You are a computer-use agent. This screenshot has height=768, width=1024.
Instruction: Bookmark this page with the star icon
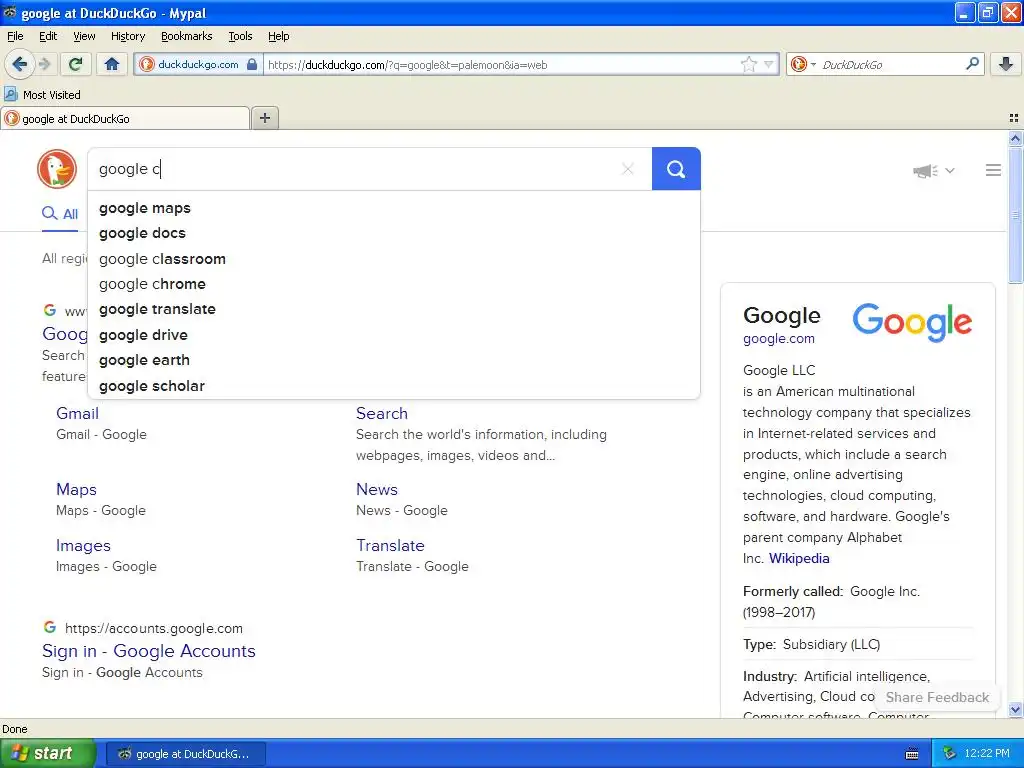(748, 64)
